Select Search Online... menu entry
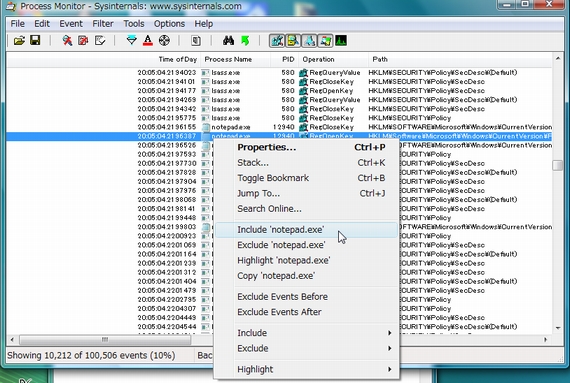Image resolution: width=570 pixels, height=383 pixels. click(x=306, y=209)
